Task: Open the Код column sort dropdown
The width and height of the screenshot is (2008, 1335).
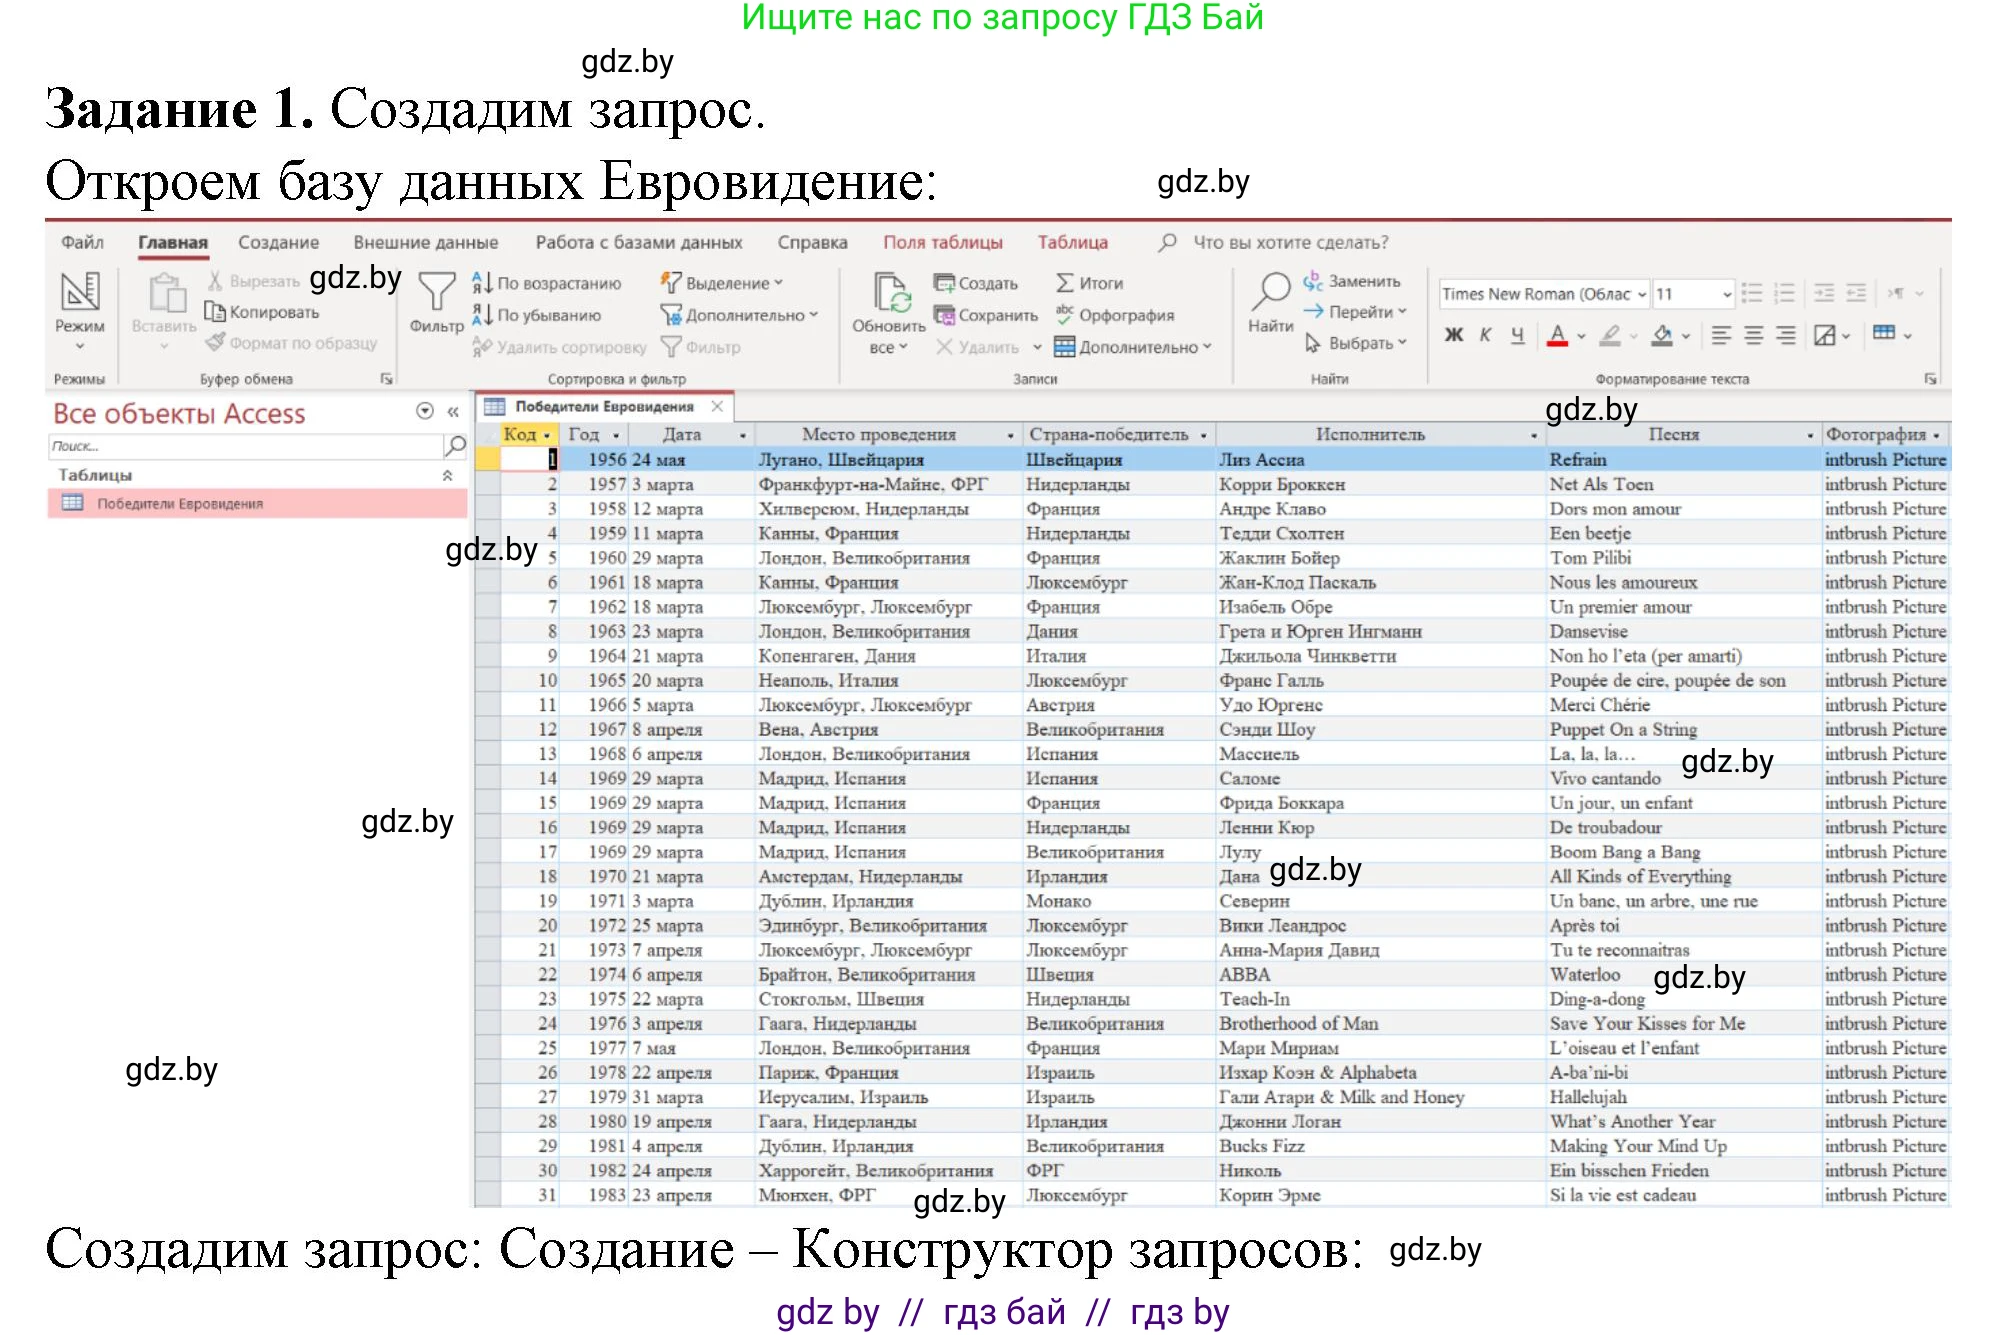Action: pos(545,435)
